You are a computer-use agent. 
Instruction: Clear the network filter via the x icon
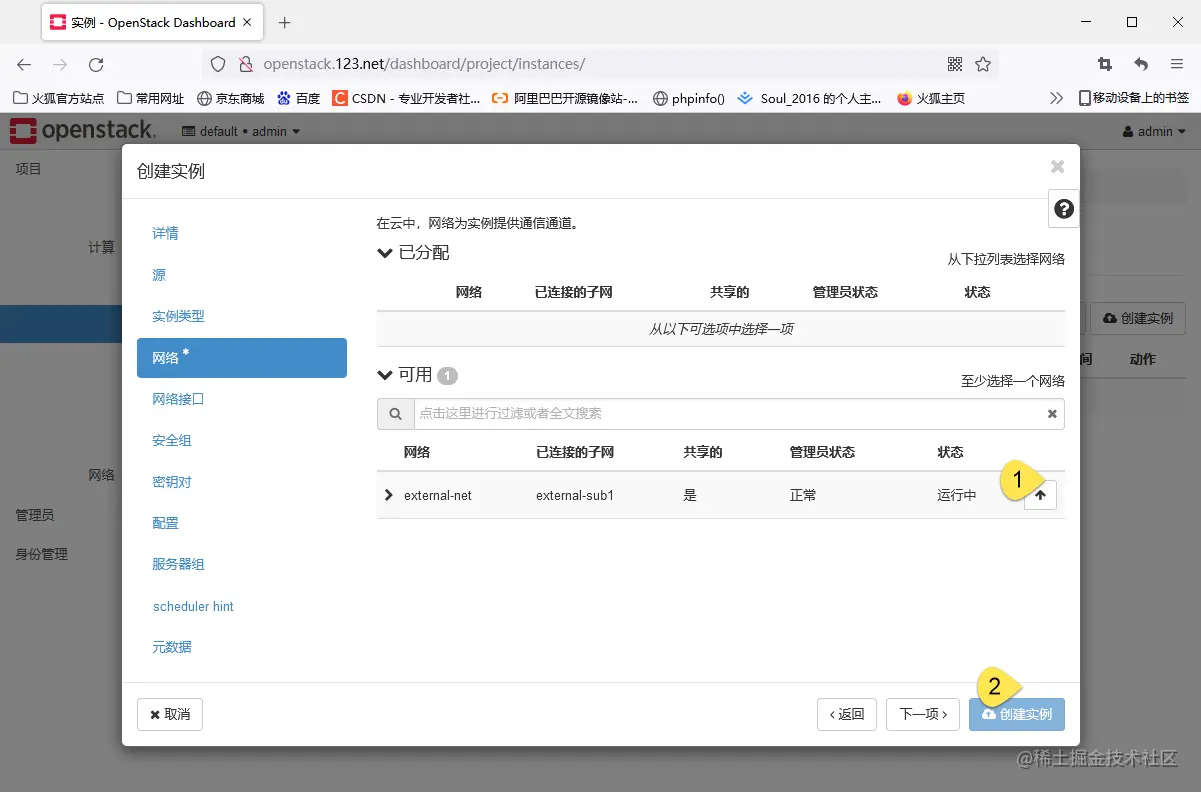point(1051,413)
